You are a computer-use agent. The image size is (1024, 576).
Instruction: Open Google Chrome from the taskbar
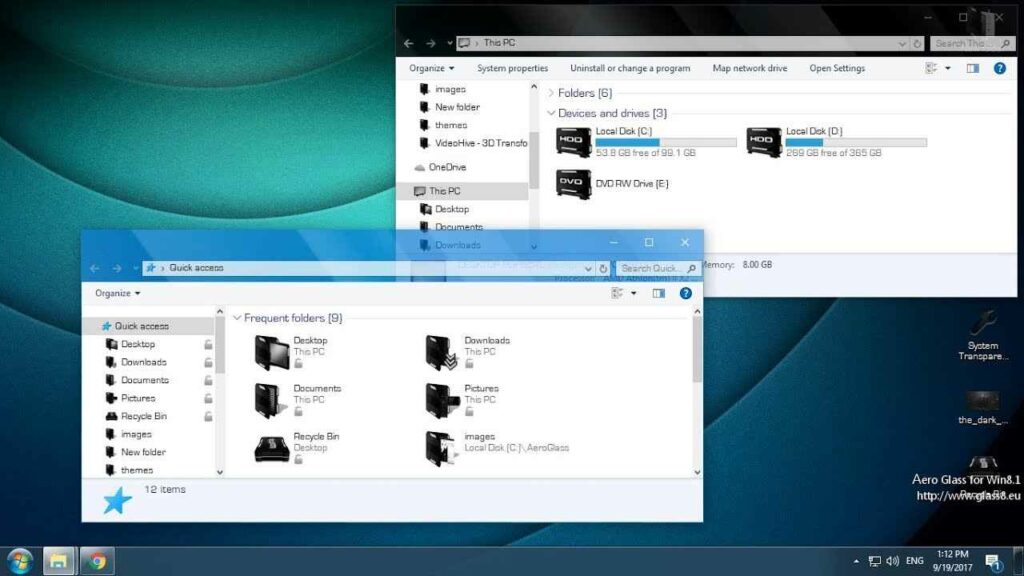tap(96, 560)
